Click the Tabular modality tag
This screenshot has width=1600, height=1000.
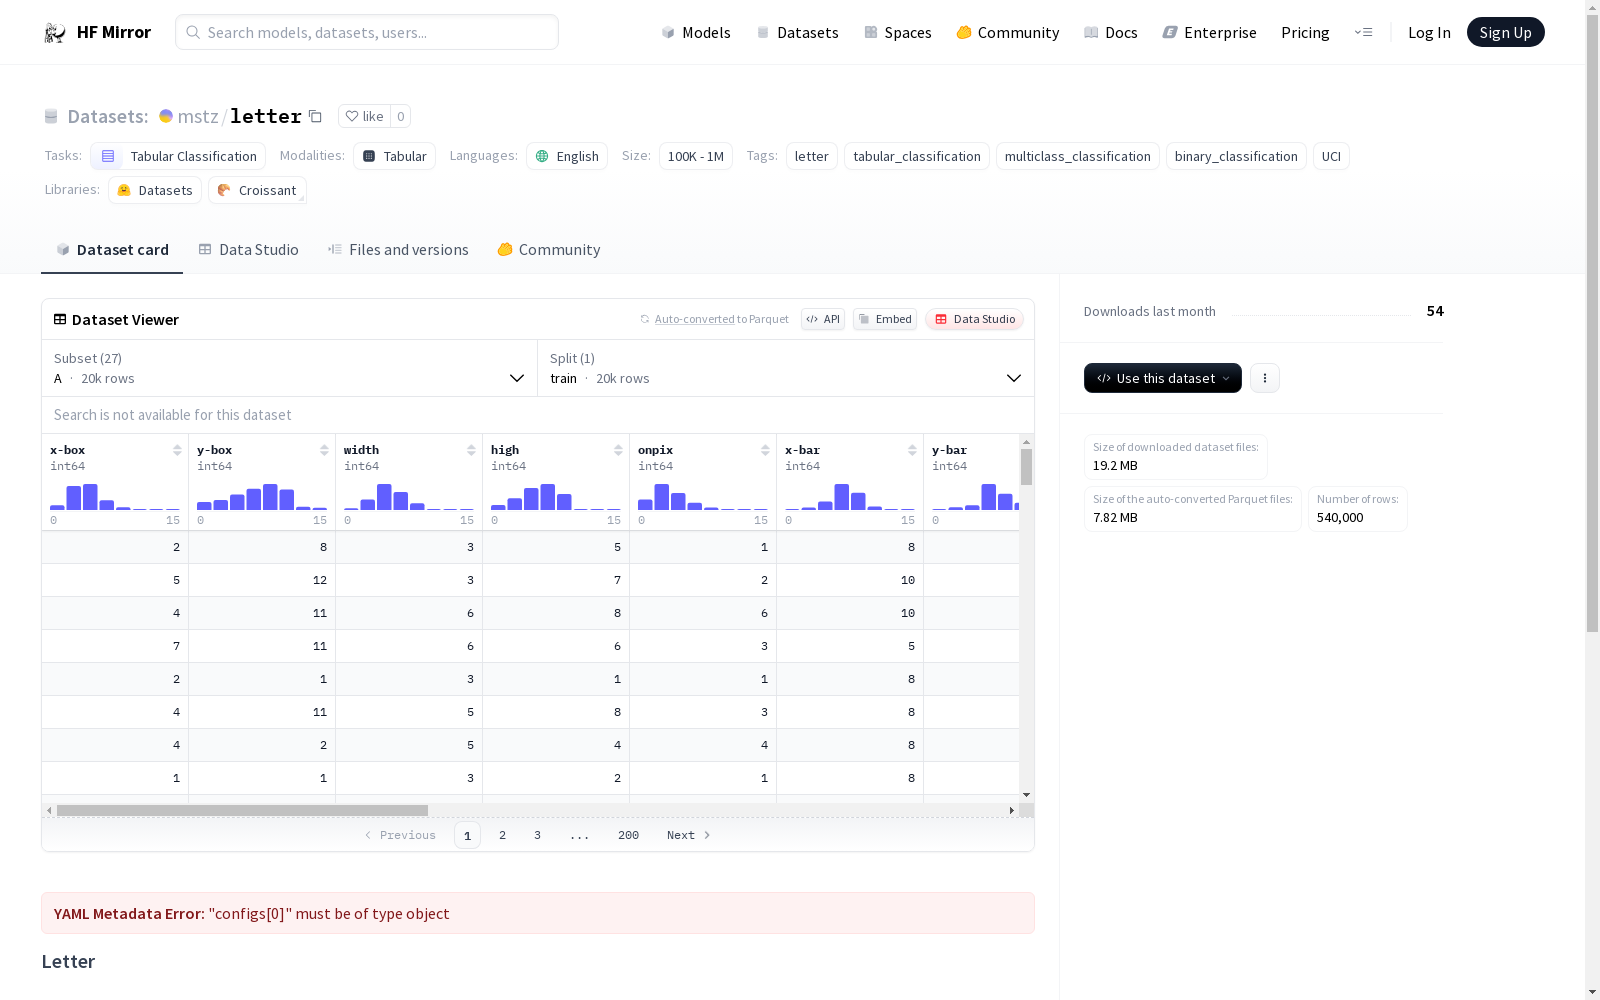coord(394,156)
